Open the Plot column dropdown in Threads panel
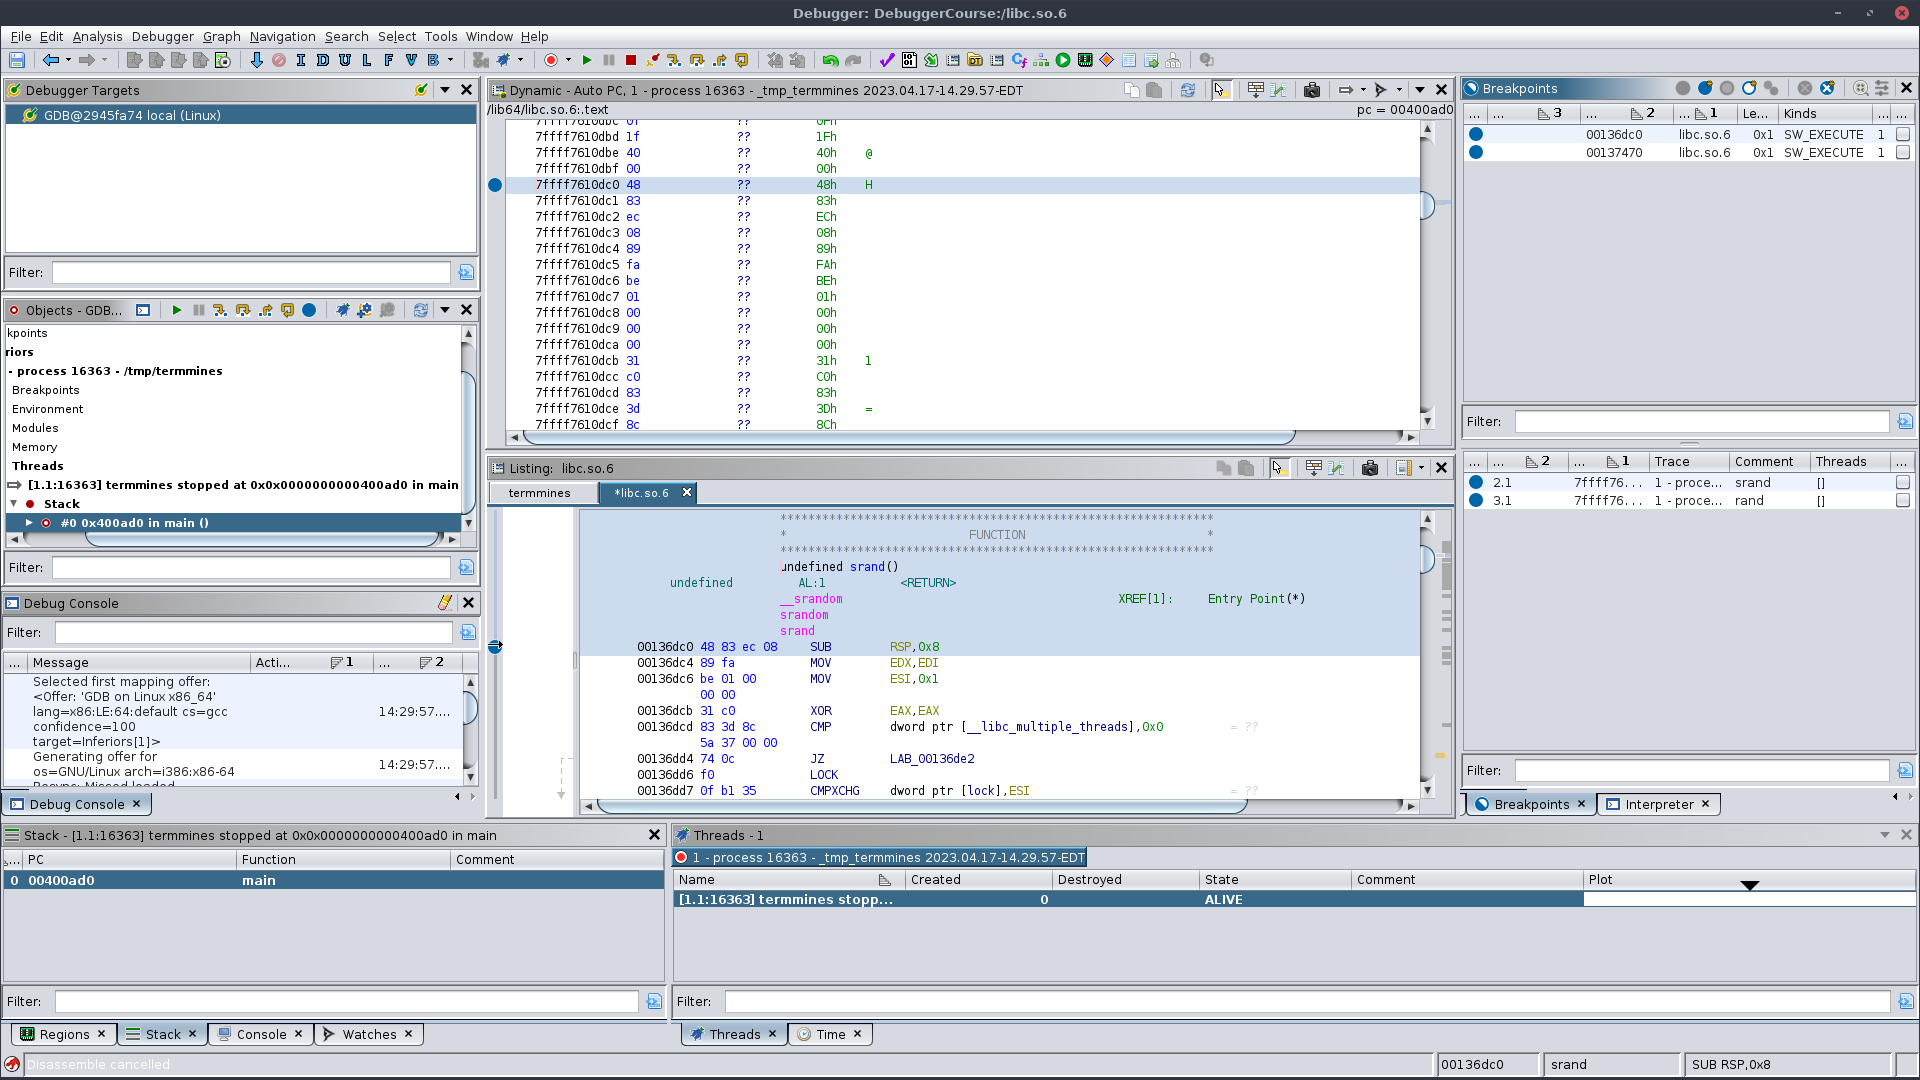Viewport: 1920px width, 1080px height. (x=1749, y=885)
